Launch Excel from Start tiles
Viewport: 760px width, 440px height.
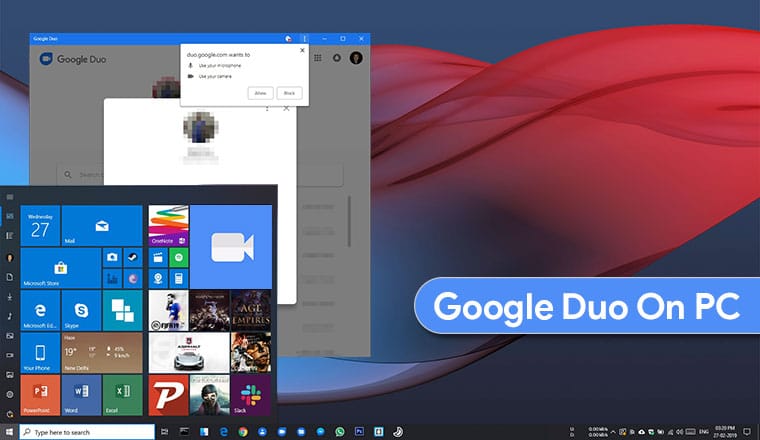pyautogui.click(x=123, y=395)
